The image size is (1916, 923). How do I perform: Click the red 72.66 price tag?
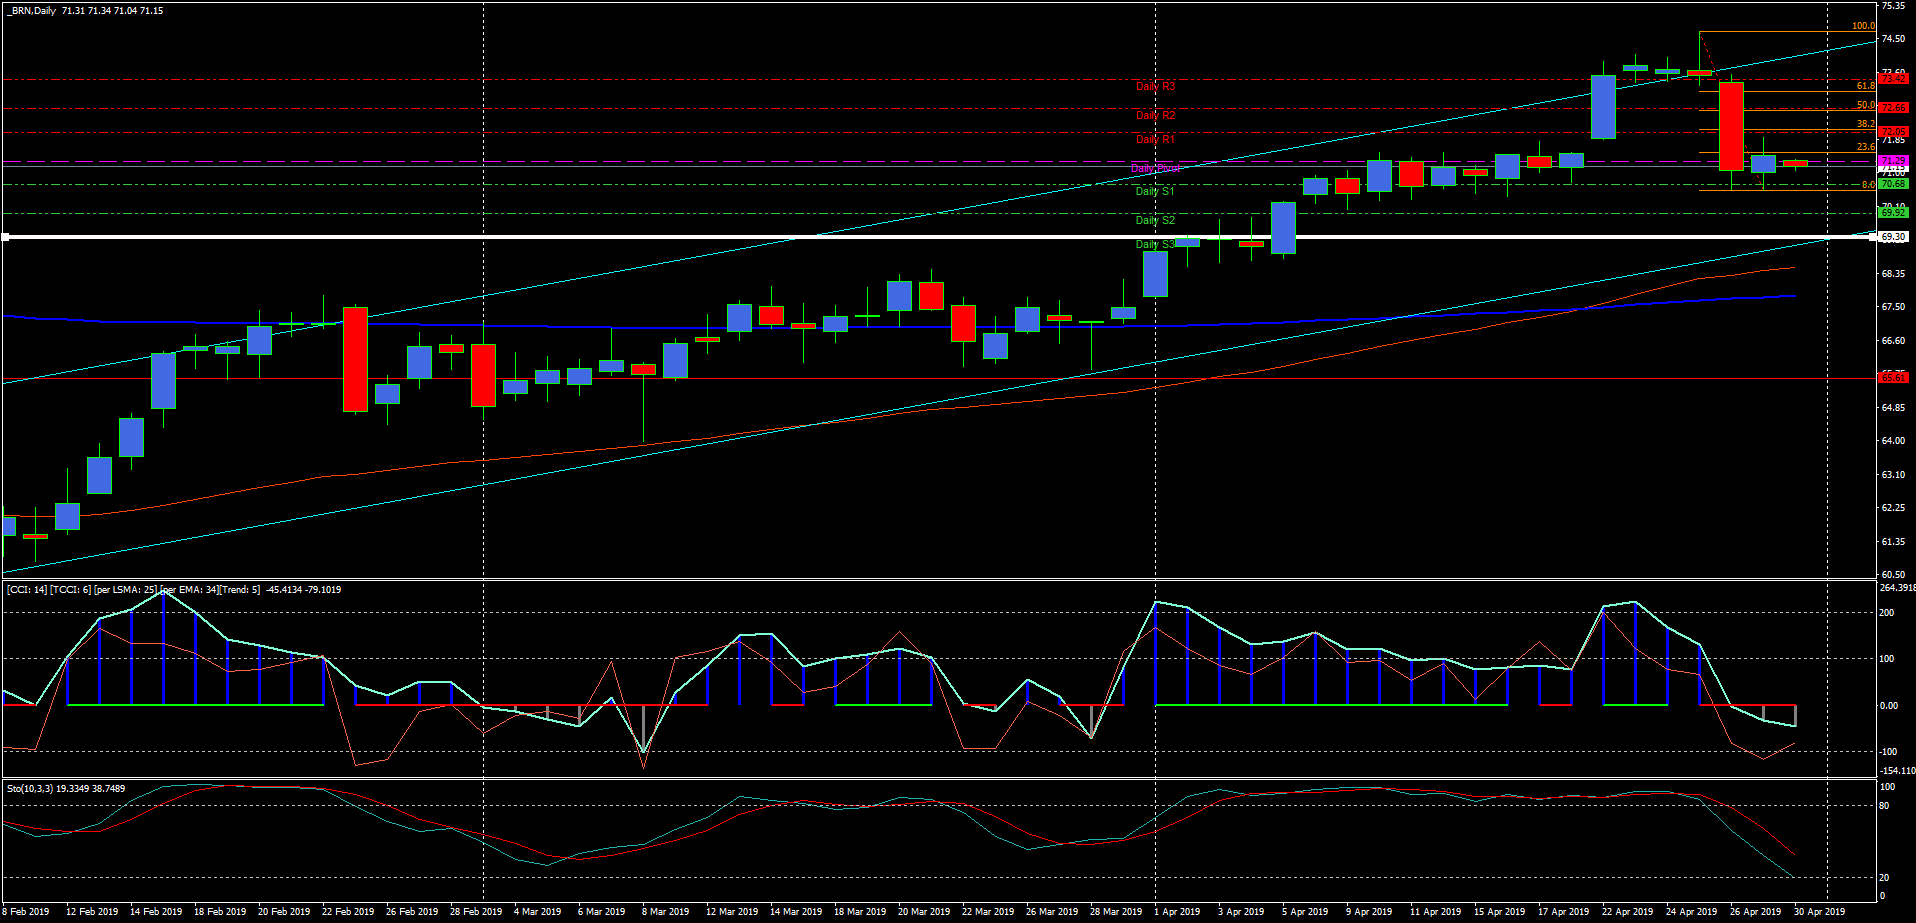1893,108
